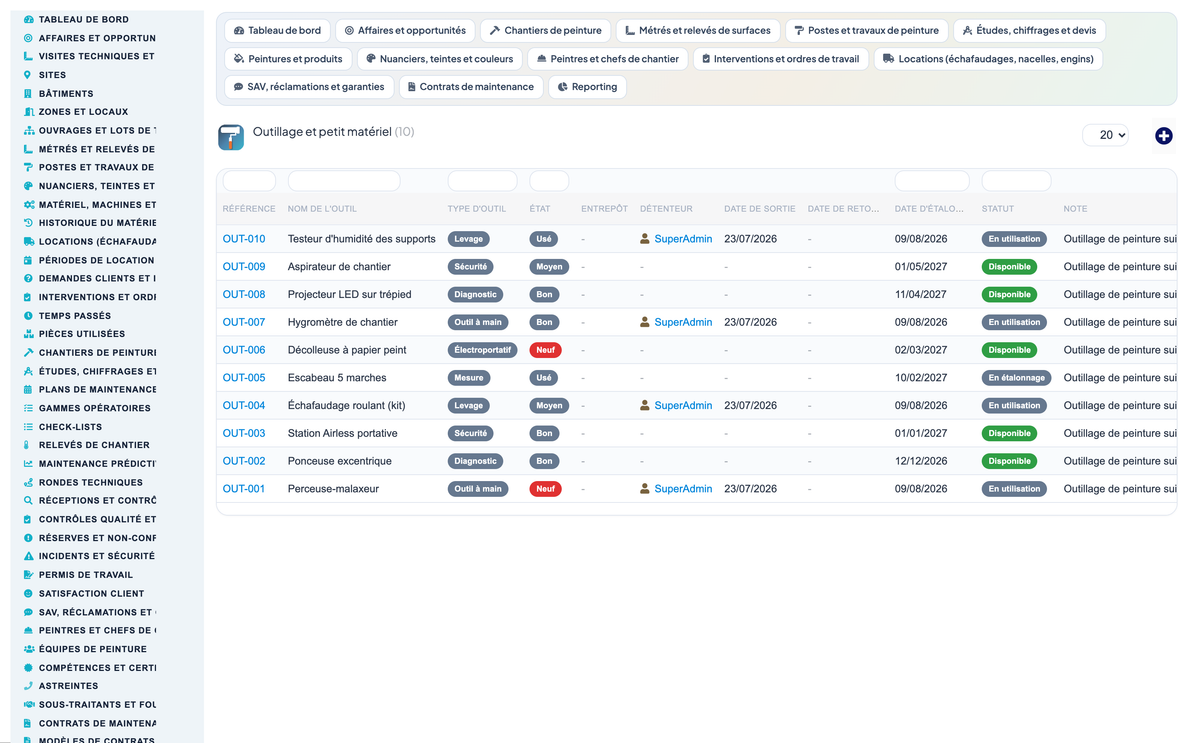Open the Locations (échafaudages, nacelles, engins) tab
The width and height of the screenshot is (1200, 743).
pos(988,59)
